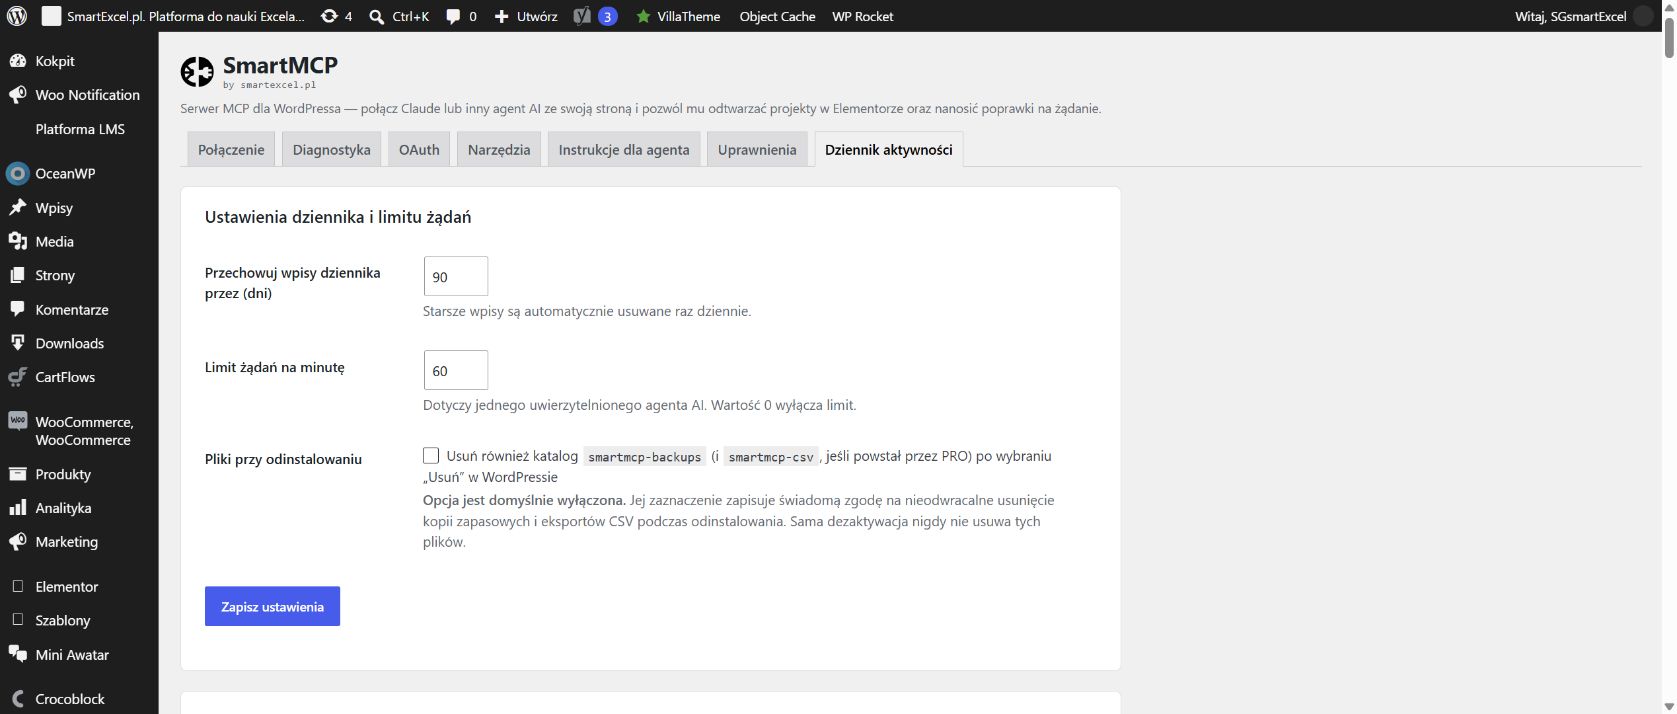Click the Elementor sidebar icon
Screen dimensions: 1677x714
point(17,586)
